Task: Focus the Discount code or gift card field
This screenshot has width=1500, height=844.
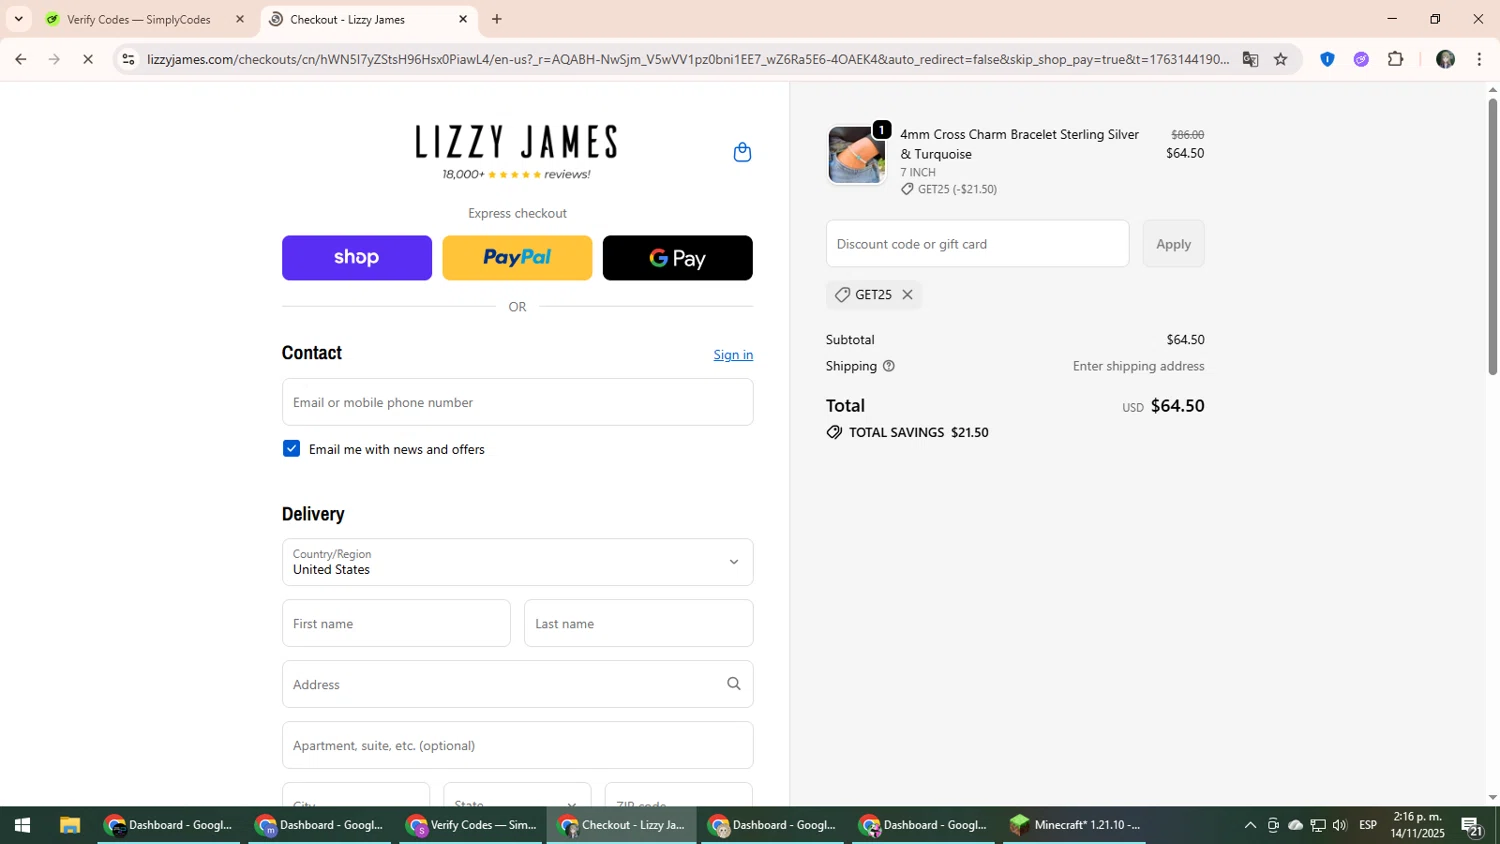Action: [977, 244]
